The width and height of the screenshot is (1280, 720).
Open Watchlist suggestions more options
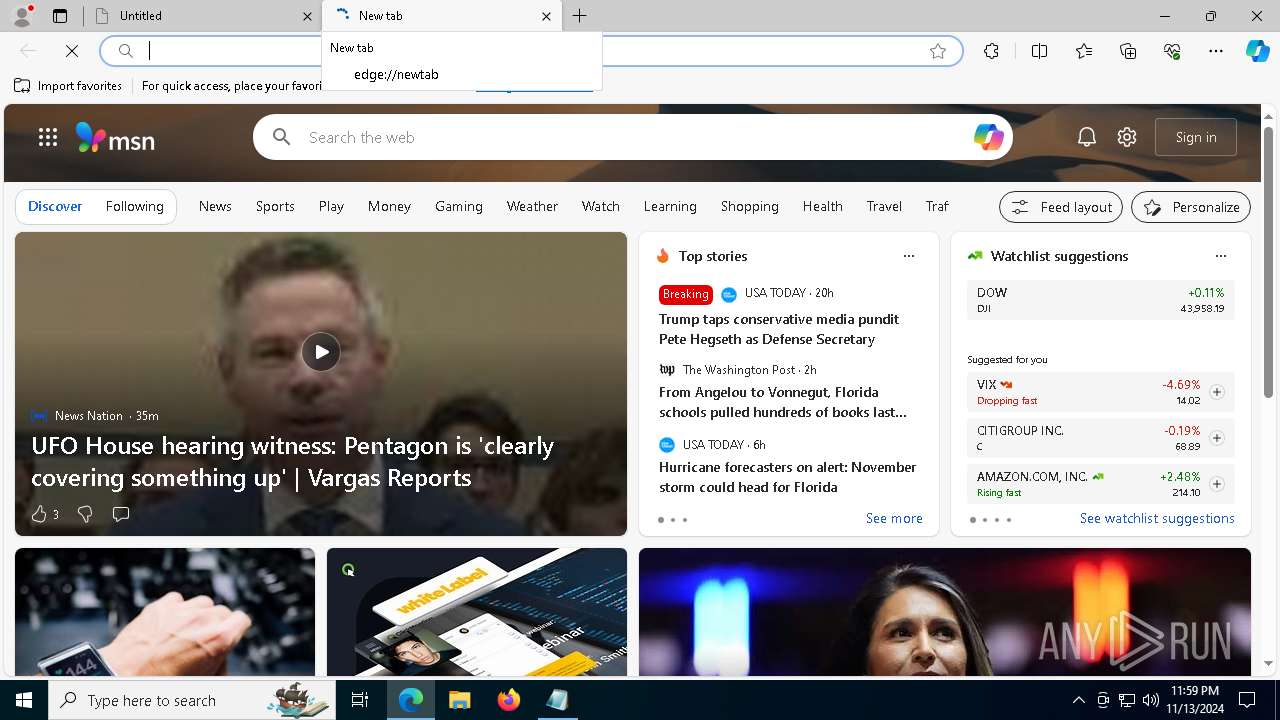1221,256
